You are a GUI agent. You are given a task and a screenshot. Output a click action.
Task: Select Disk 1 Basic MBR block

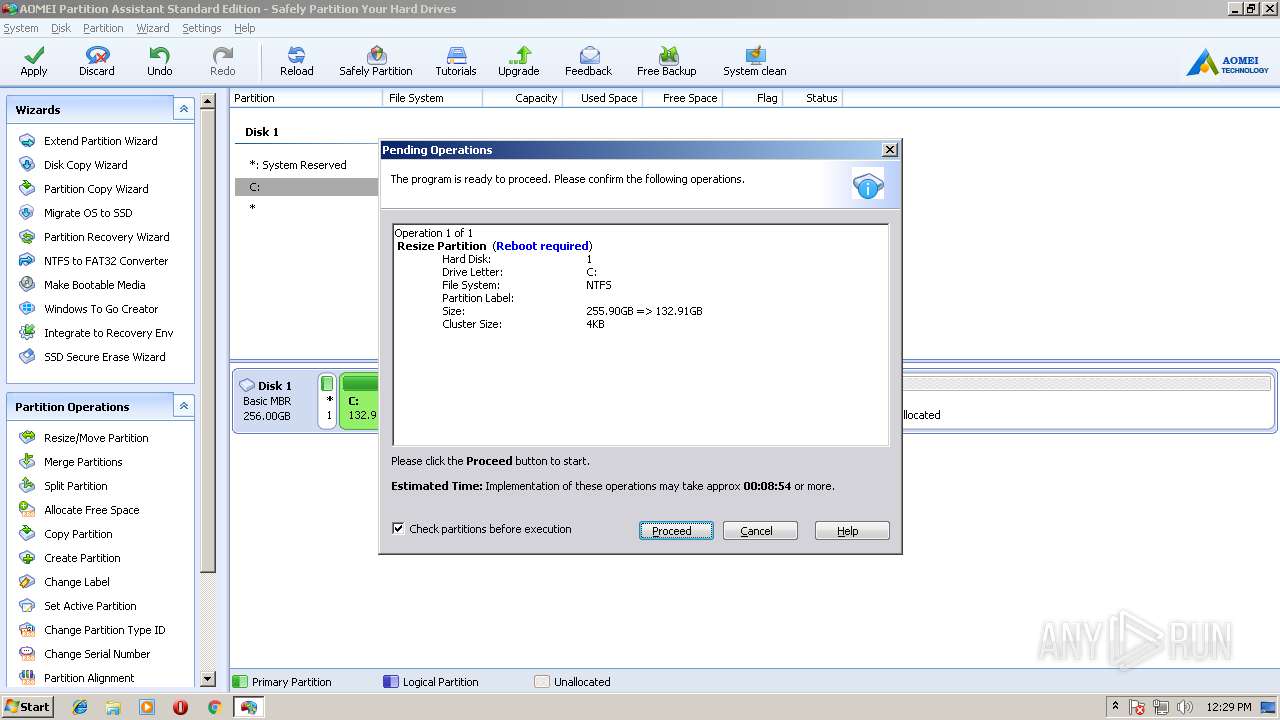(x=274, y=401)
